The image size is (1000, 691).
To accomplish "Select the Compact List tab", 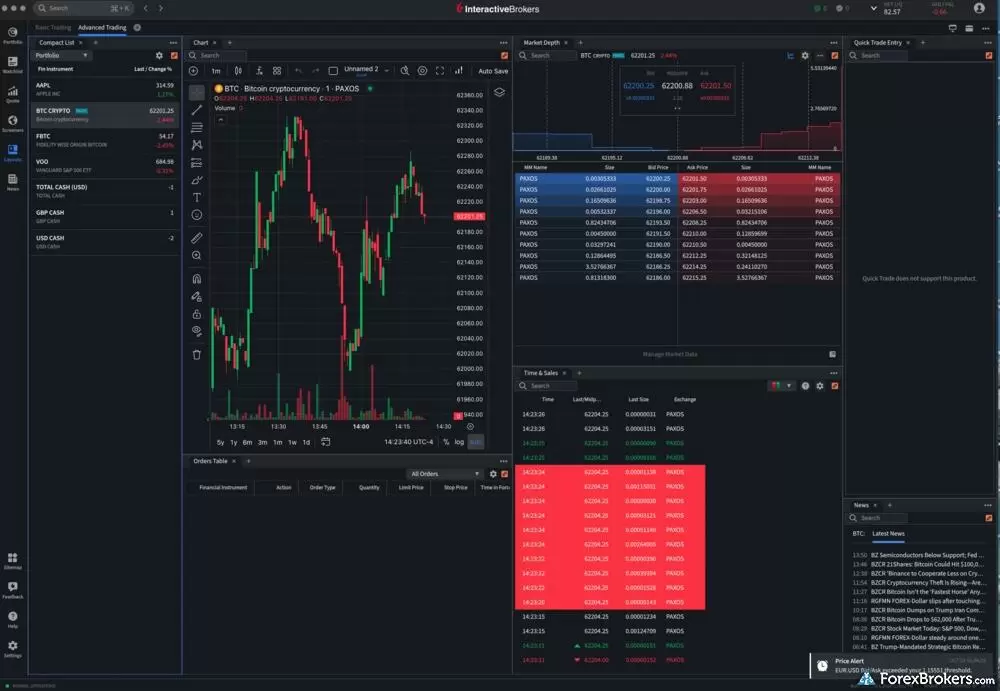I will [x=56, y=43].
